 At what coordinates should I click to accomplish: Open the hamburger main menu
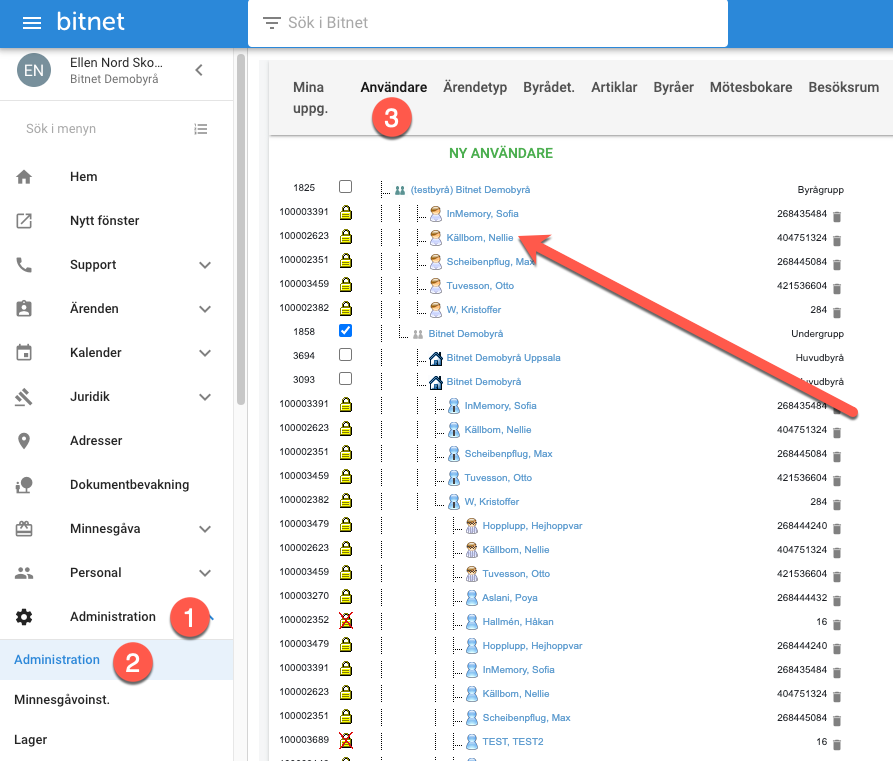[32, 23]
